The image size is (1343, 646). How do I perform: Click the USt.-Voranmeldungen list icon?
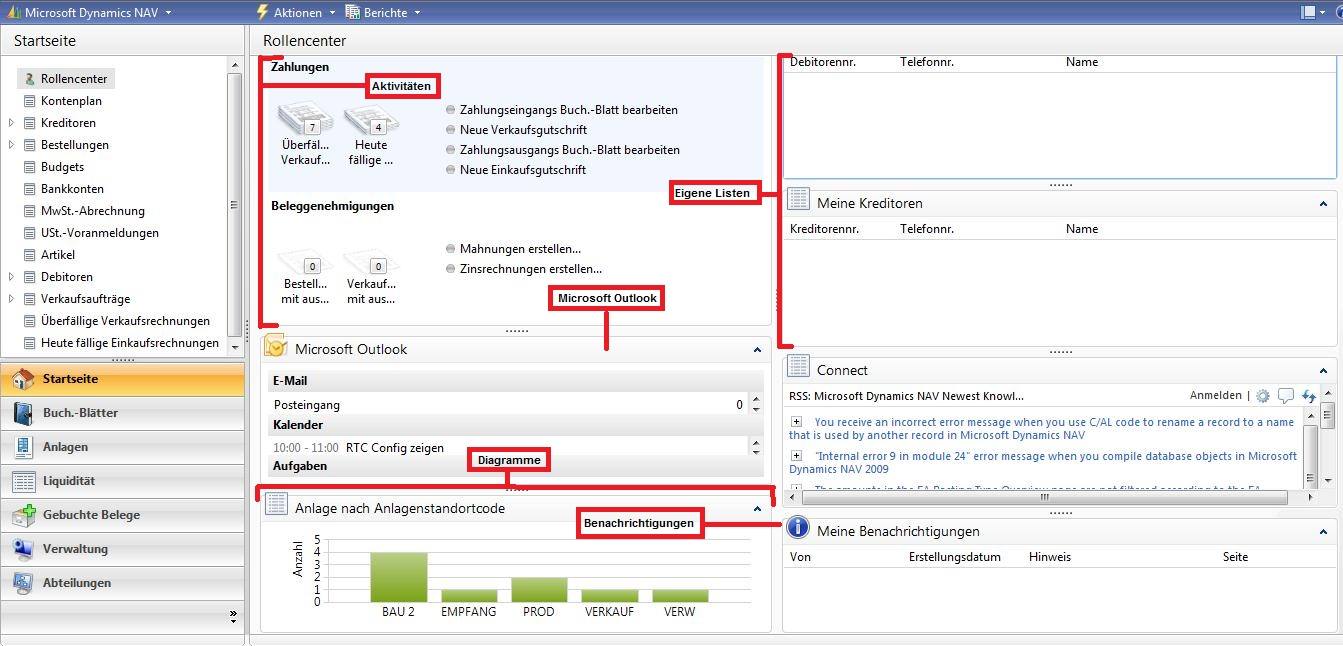click(x=30, y=233)
